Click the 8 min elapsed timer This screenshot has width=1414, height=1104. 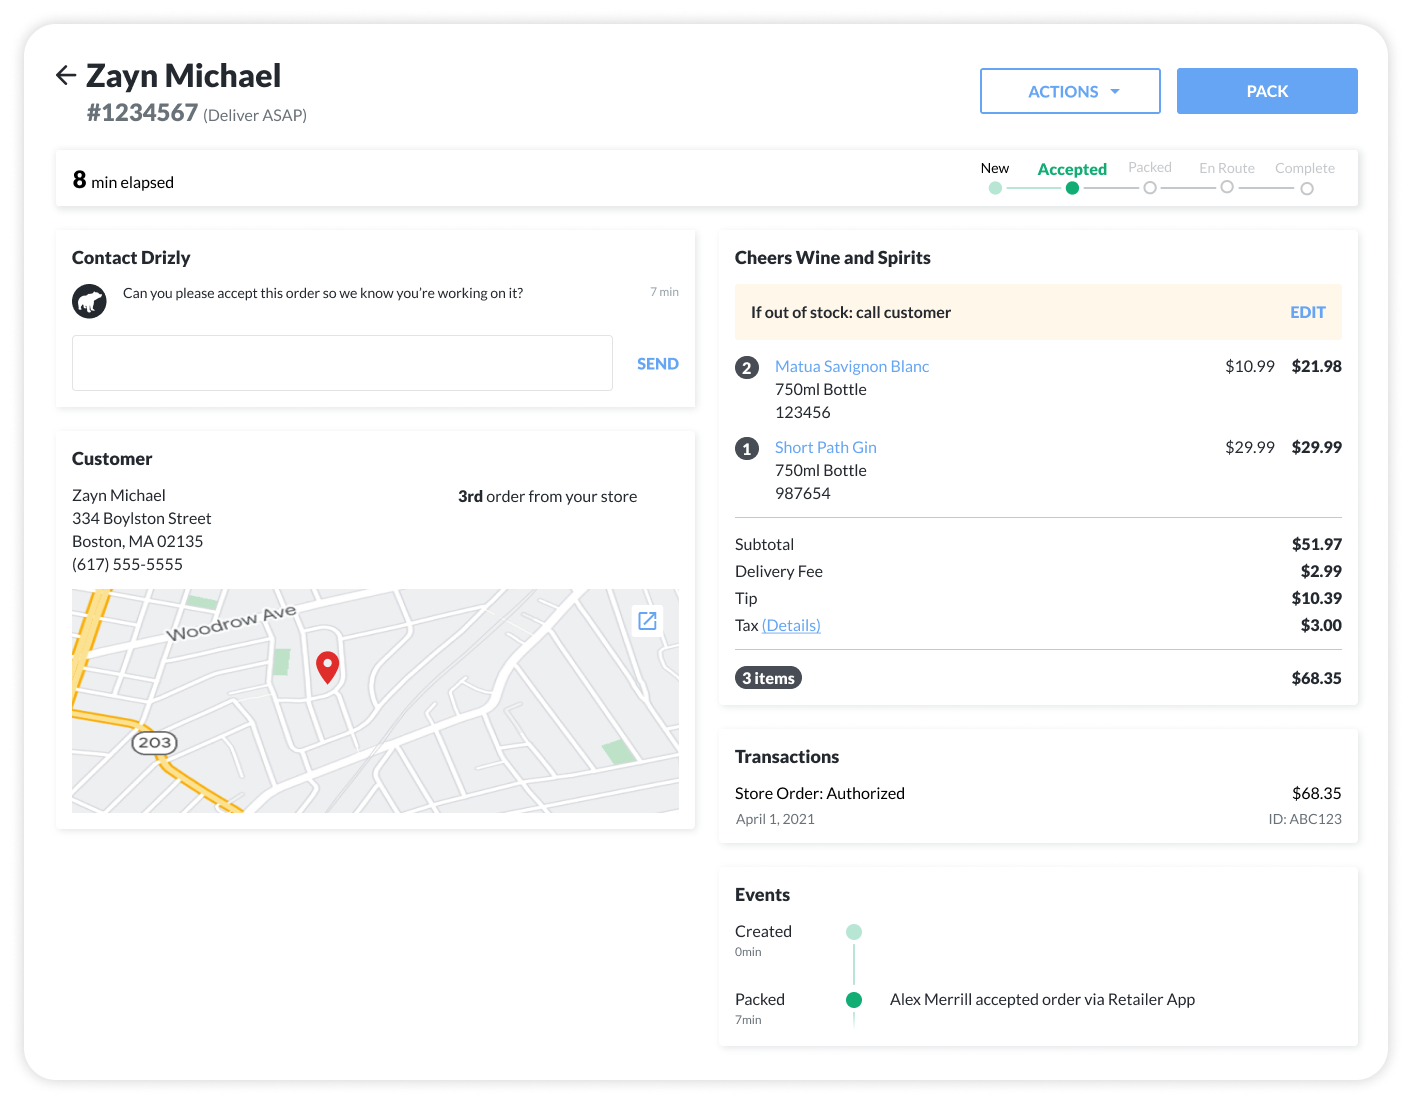tap(123, 180)
